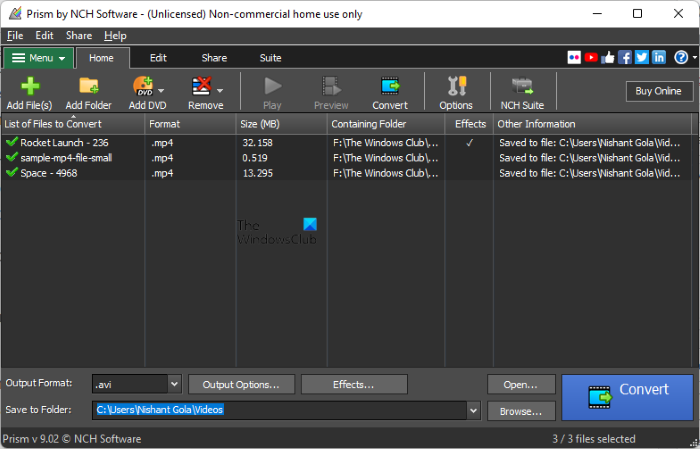Click the Open... button
The width and height of the screenshot is (700, 449).
[521, 384]
